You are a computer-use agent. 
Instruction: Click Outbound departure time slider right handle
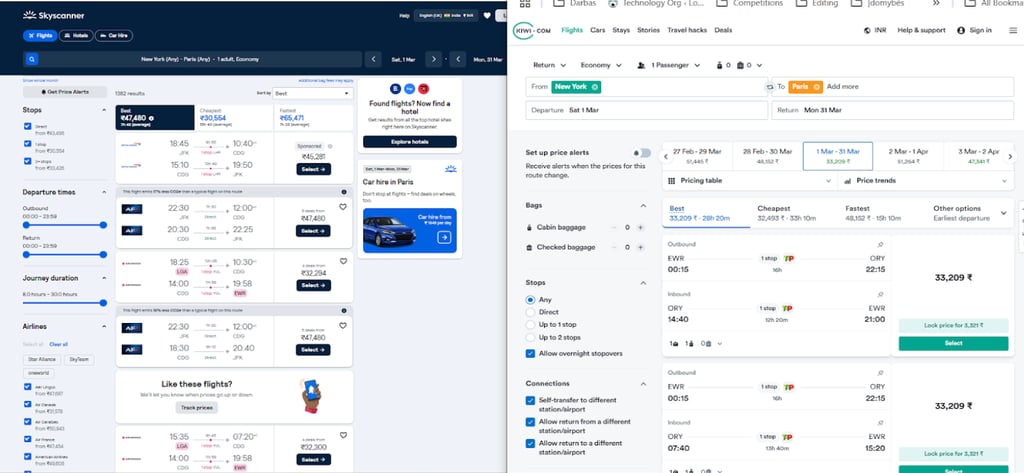point(103,225)
